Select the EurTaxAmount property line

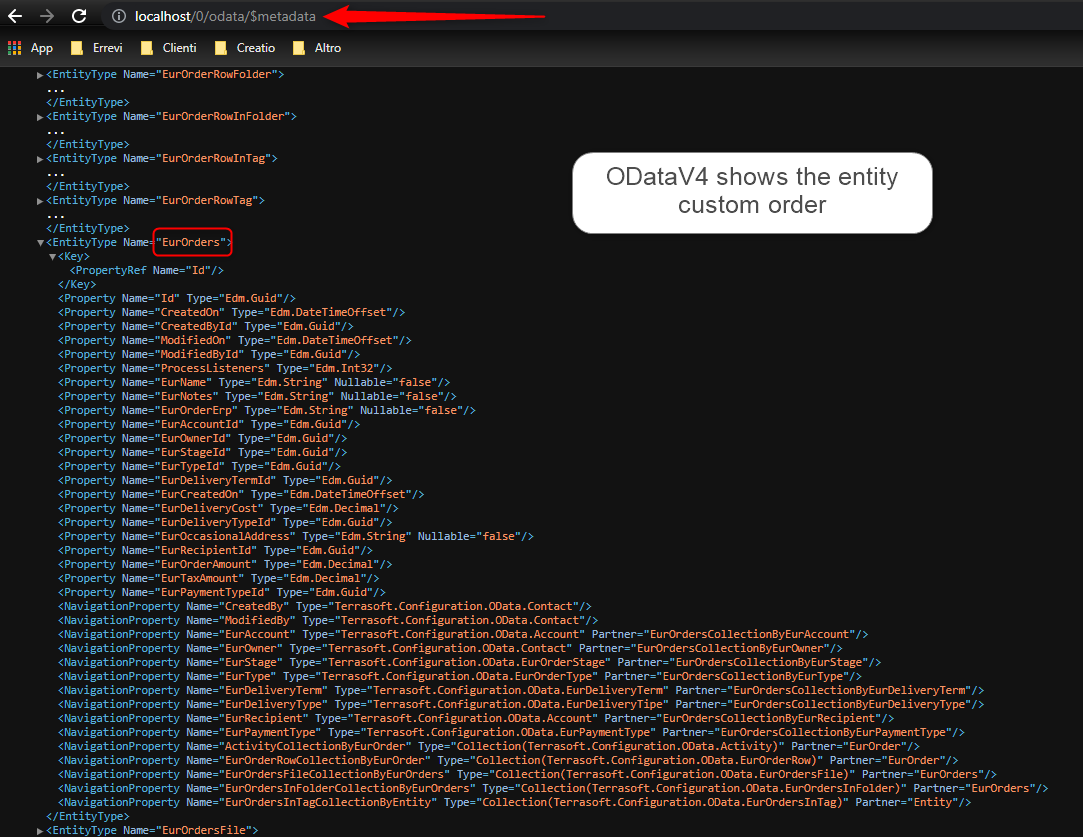pyautogui.click(x=218, y=578)
